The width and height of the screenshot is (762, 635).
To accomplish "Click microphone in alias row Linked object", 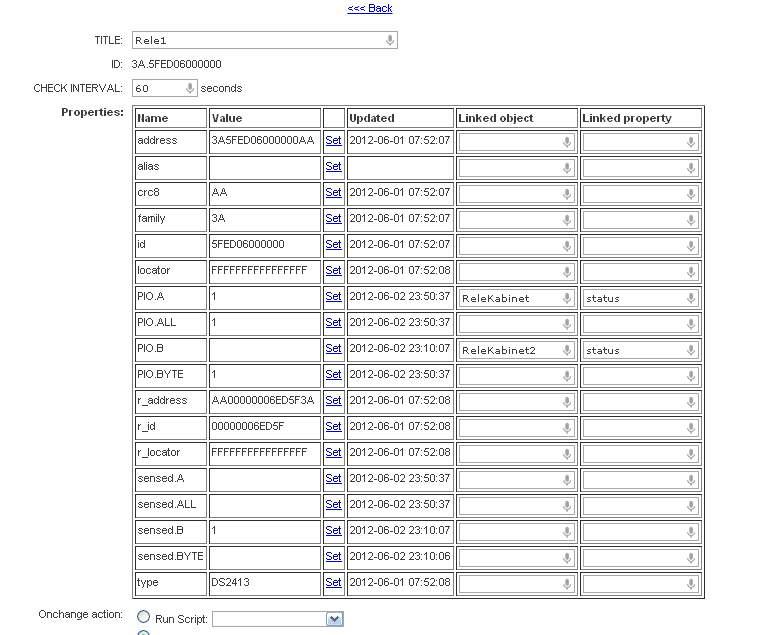I will (567, 168).
